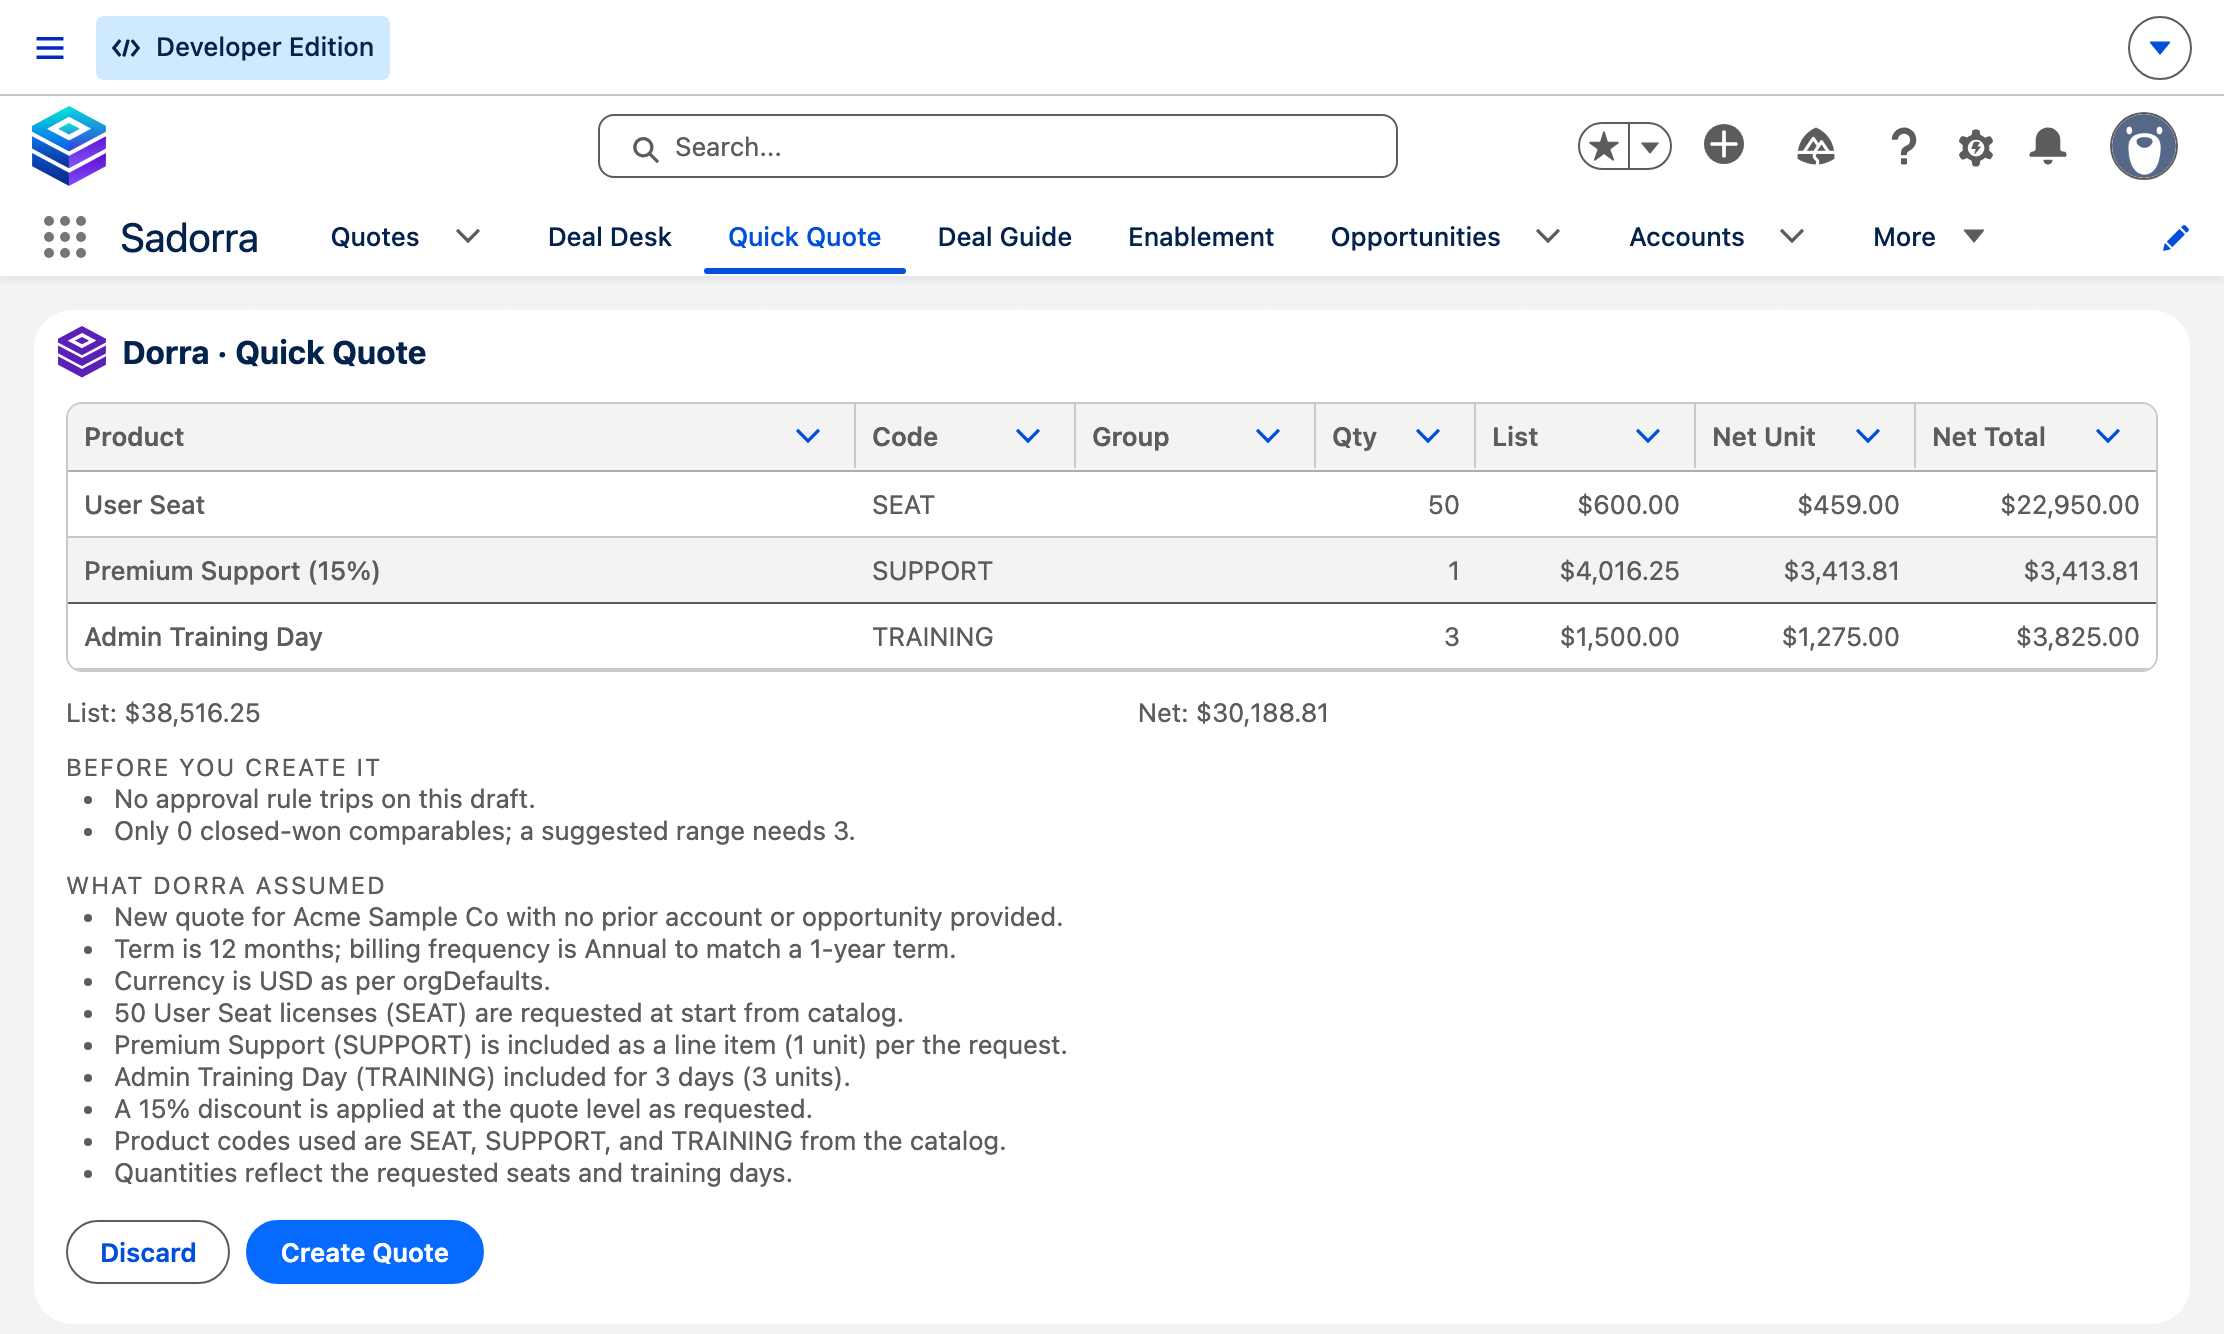Open the Group column chevron menu

tap(1268, 436)
